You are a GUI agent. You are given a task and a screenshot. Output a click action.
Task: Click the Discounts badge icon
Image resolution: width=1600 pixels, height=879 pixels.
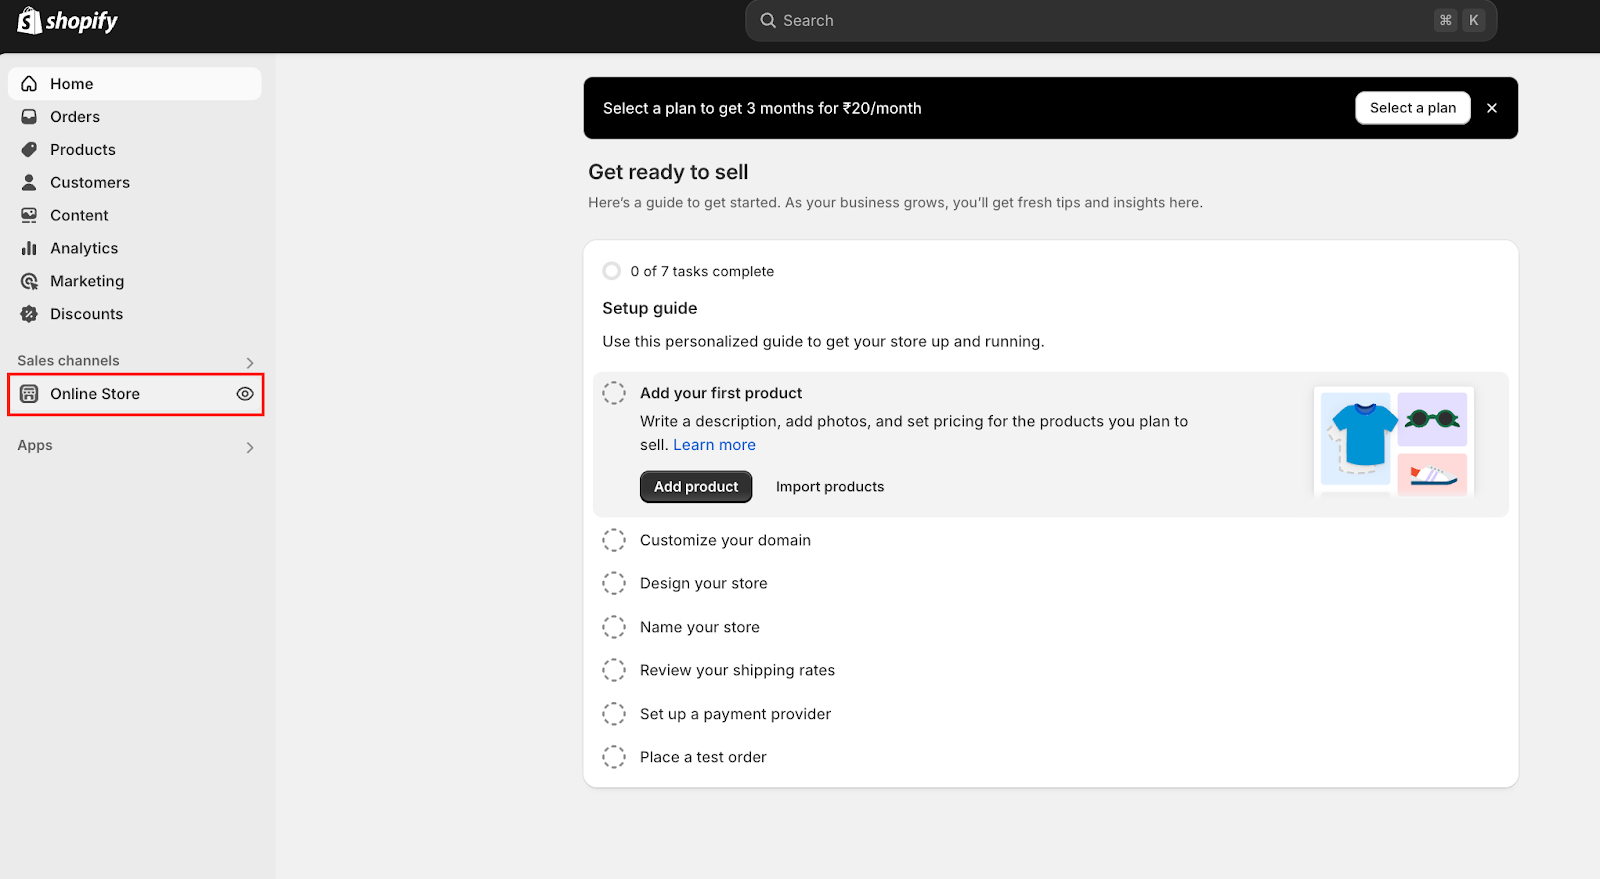[x=29, y=314]
